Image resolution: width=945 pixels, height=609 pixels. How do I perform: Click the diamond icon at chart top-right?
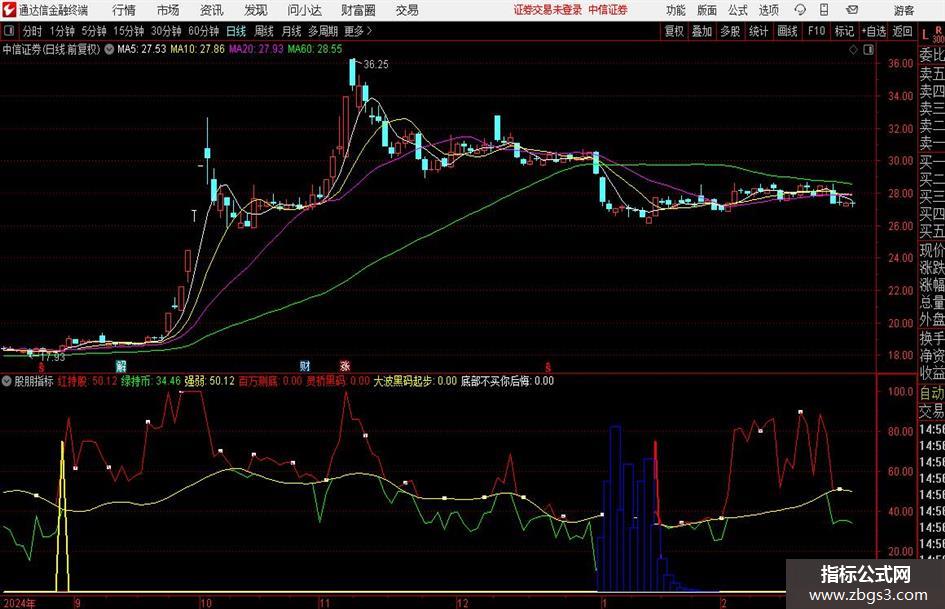[853, 49]
